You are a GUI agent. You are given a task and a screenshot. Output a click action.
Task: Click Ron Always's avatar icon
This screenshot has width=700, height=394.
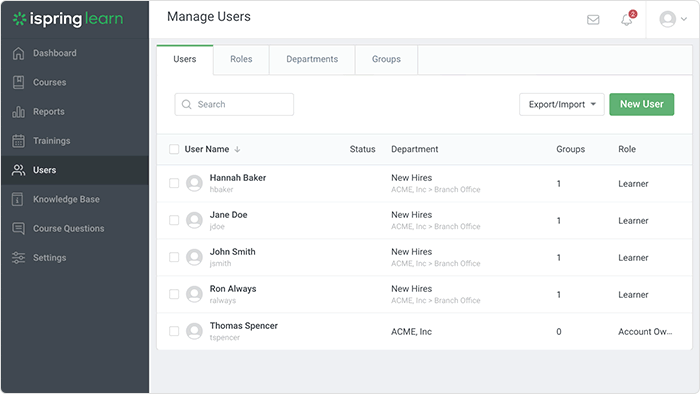pos(194,294)
